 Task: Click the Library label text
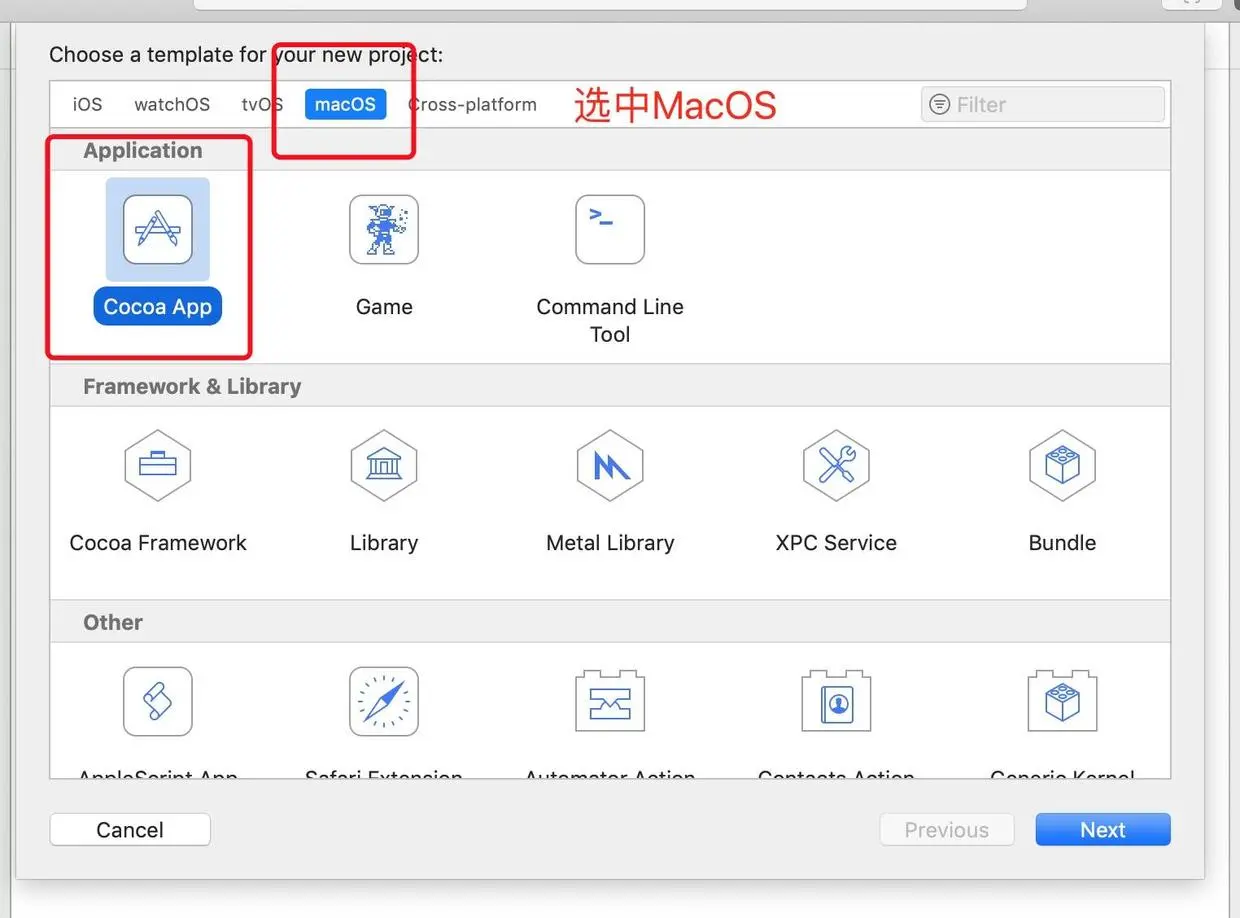click(384, 543)
